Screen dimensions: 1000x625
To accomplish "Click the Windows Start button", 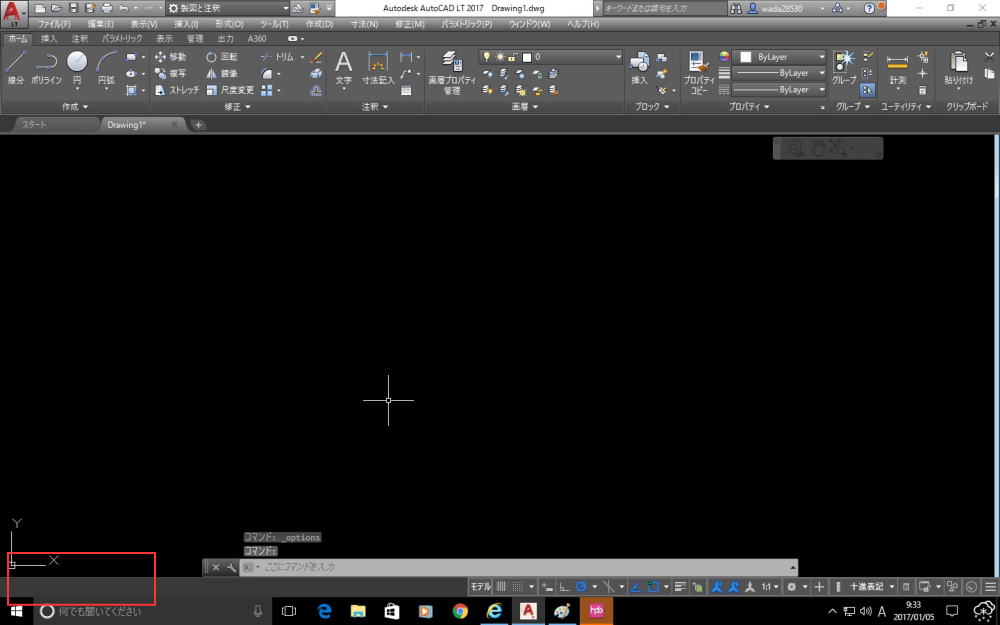I will 17,612.
